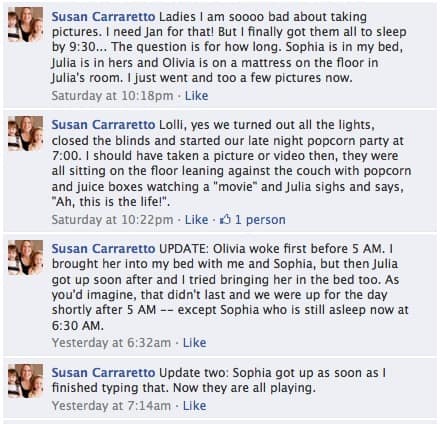
Task: Open the 'Saturday at 10:18pm' timestamp
Action: 112,96
